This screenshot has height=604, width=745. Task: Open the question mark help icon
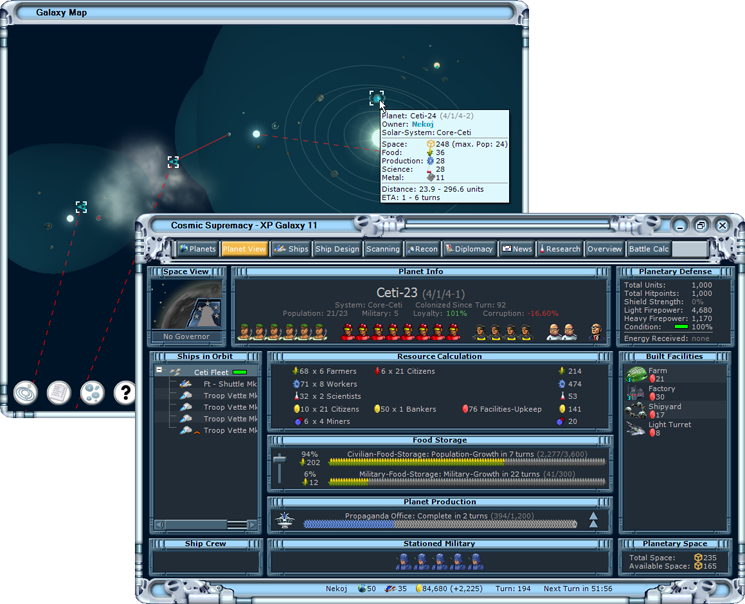point(124,393)
